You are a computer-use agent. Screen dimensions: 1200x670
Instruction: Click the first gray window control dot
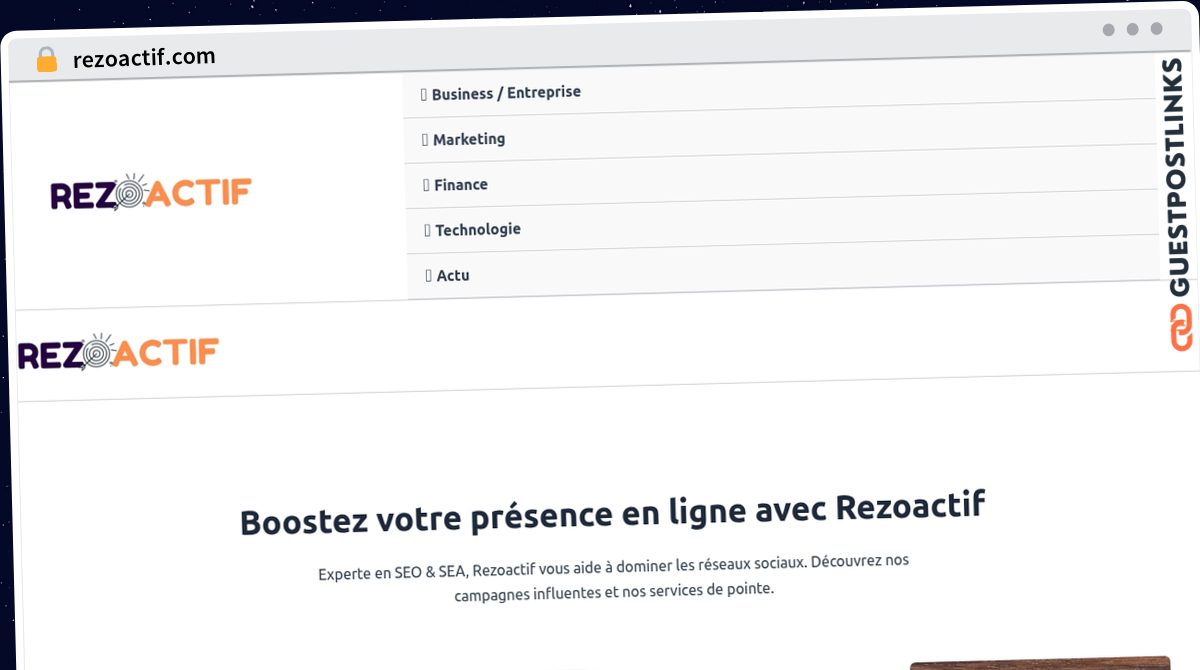[1108, 30]
